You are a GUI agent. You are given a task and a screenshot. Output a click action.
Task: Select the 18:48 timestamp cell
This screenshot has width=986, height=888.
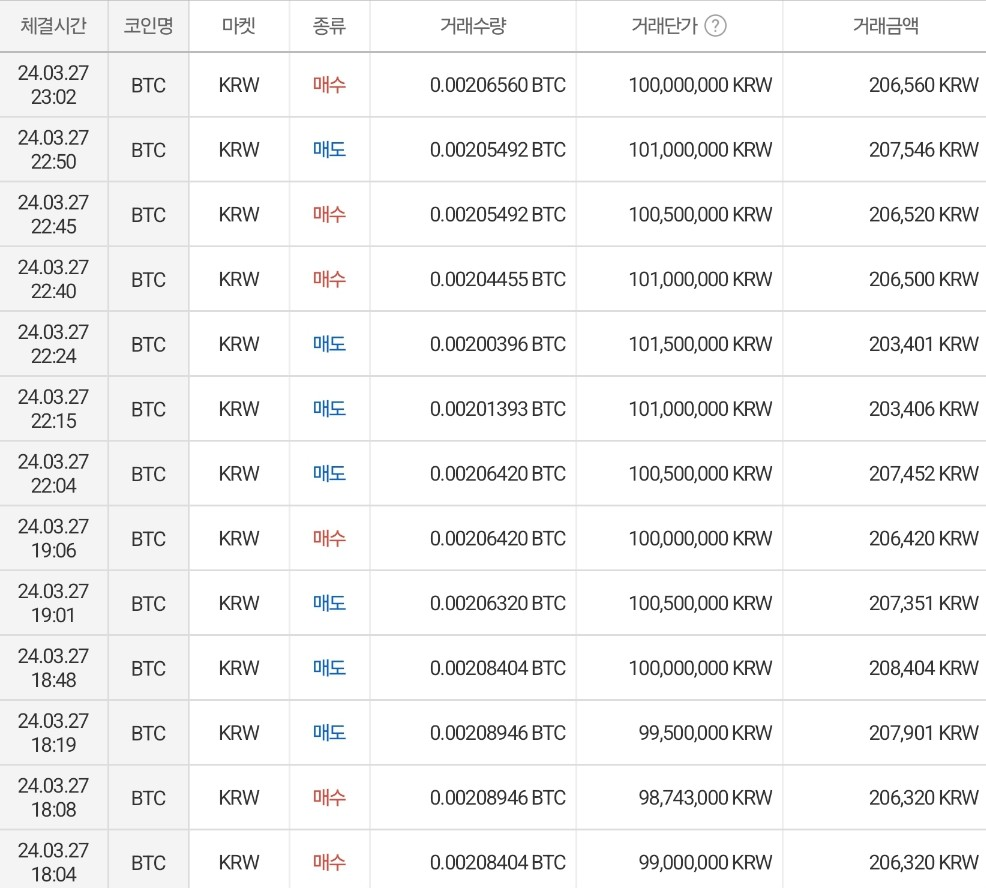point(53,668)
